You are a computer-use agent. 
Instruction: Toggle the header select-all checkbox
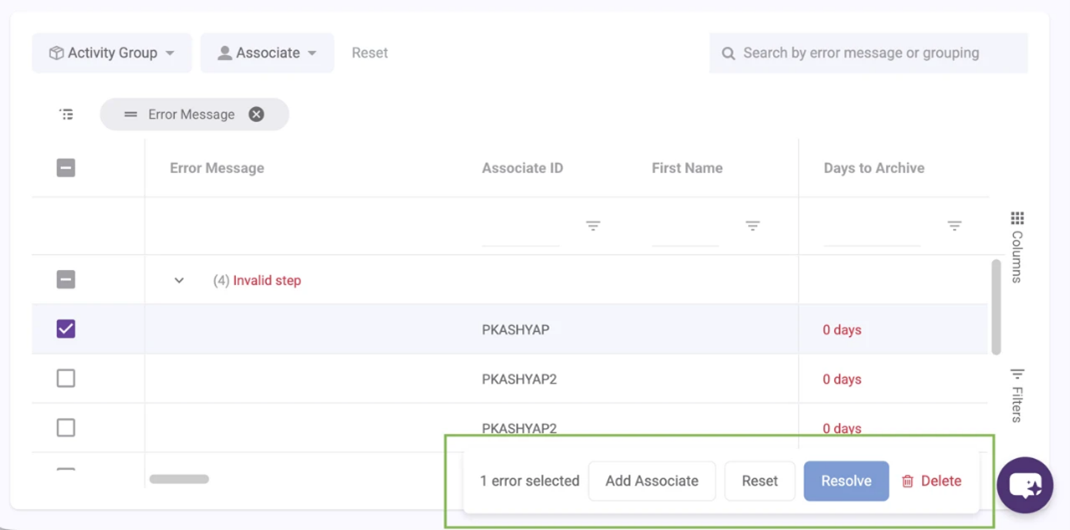click(66, 168)
